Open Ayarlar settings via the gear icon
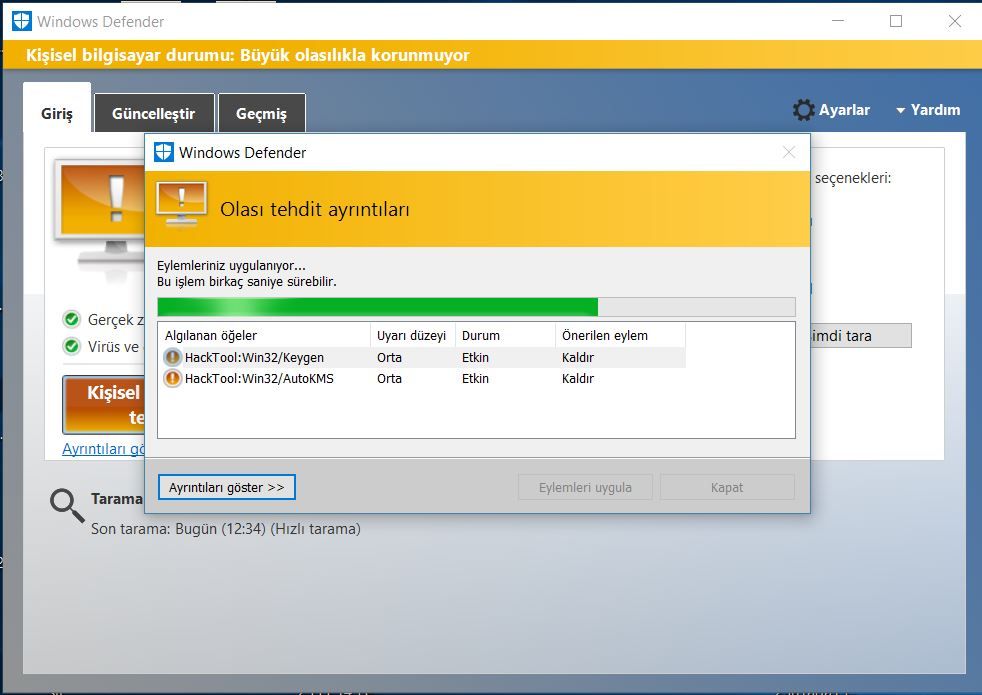The height and width of the screenshot is (695, 982). 804,110
